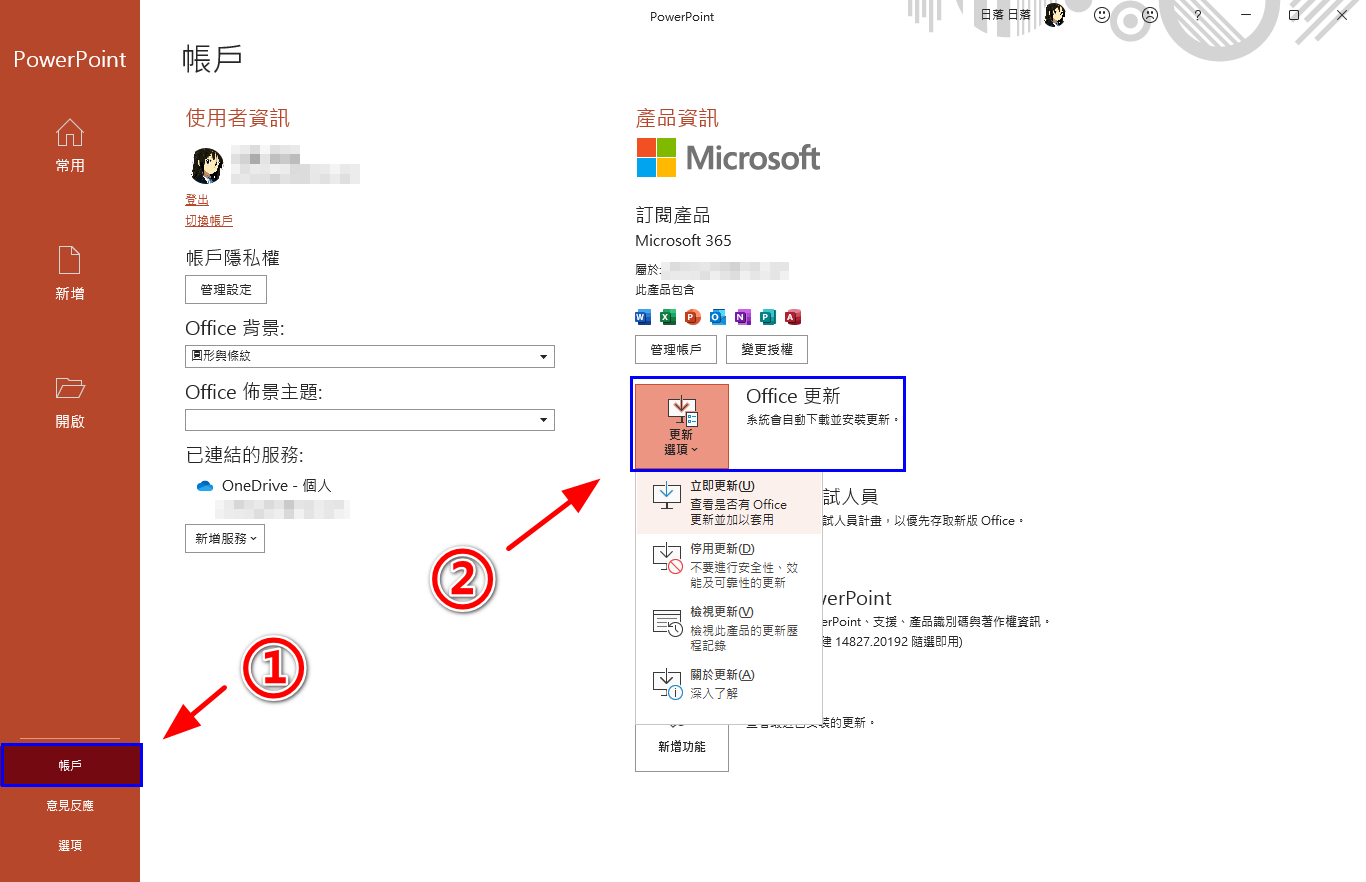
Task: Choose 檢視更新 from the update menu
Action: [729, 628]
